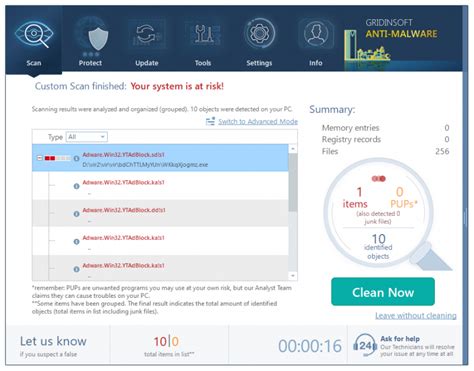
Task: Click threat level bar of the first entry
Action: pyautogui.click(x=57, y=158)
